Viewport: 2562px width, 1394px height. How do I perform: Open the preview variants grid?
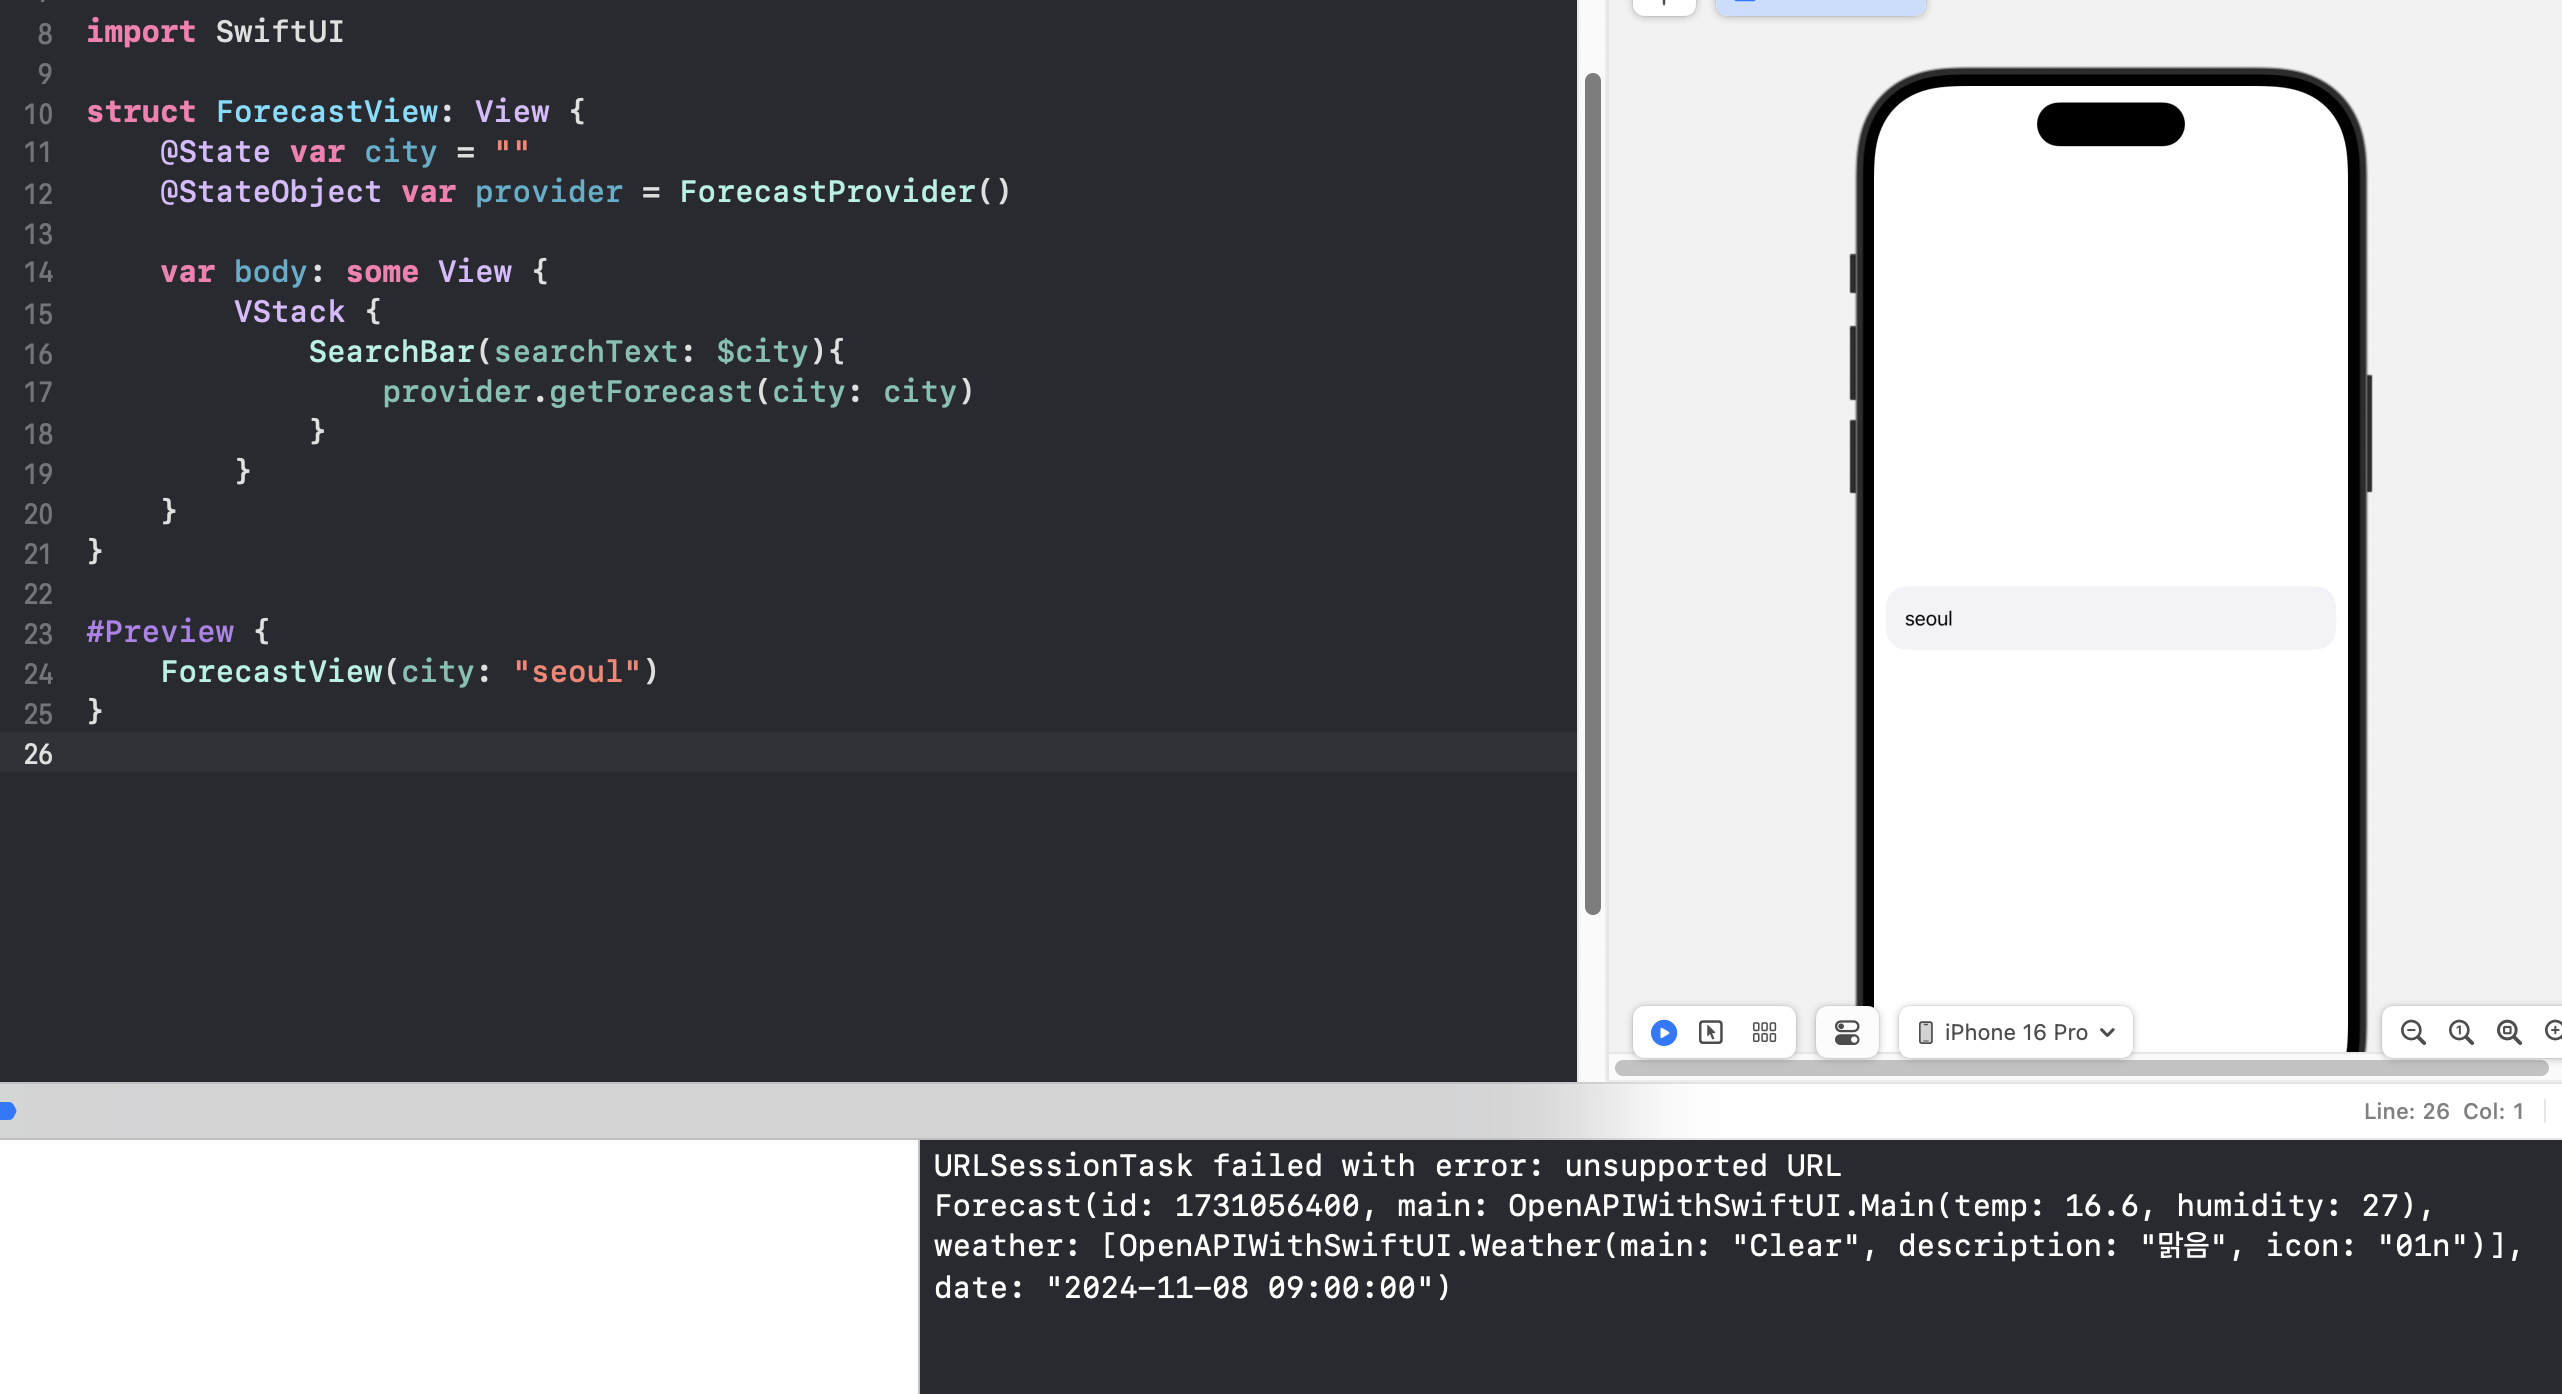pyautogui.click(x=1764, y=1032)
